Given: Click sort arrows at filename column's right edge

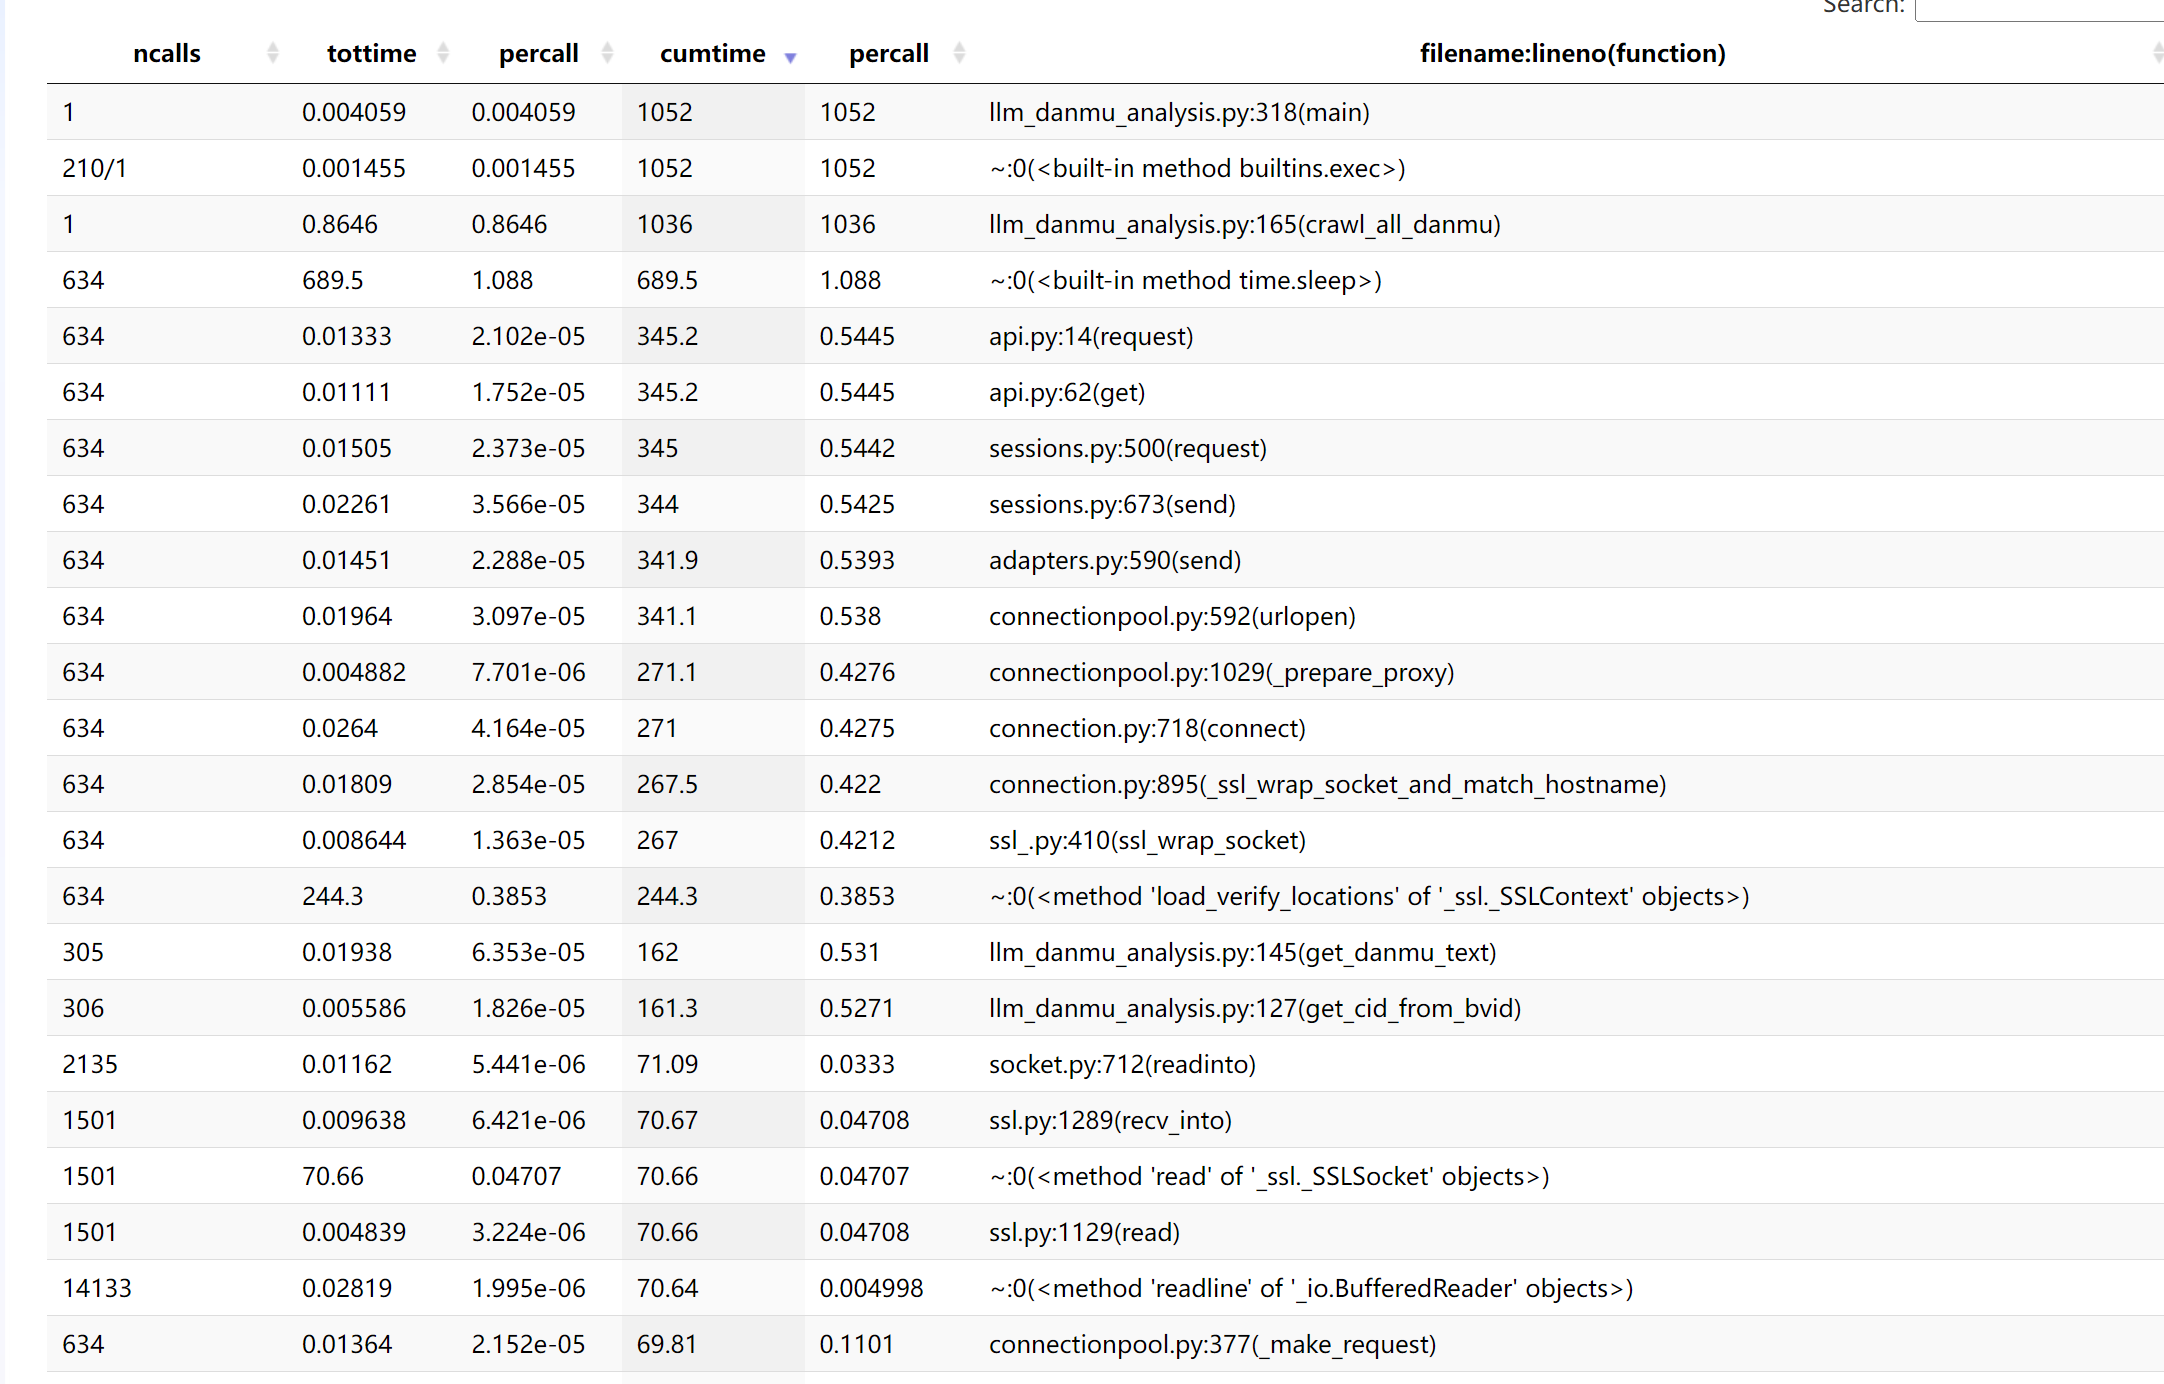Looking at the screenshot, I should click(x=2156, y=53).
